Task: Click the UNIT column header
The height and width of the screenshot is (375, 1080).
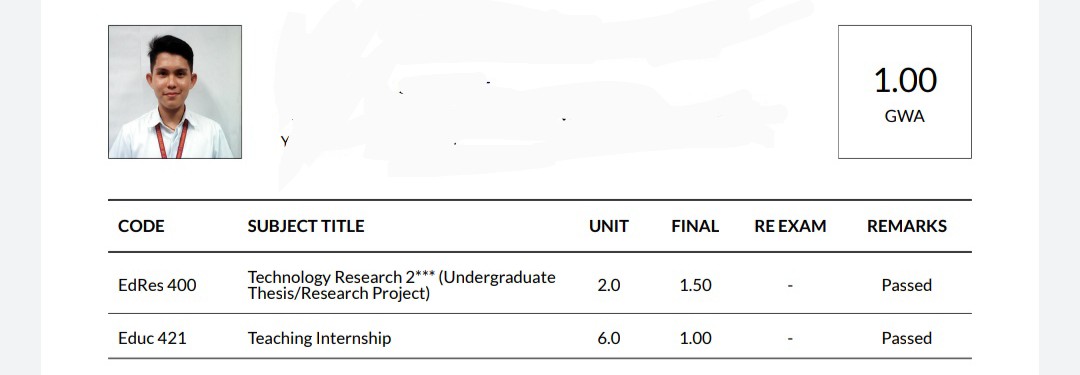Action: (609, 226)
